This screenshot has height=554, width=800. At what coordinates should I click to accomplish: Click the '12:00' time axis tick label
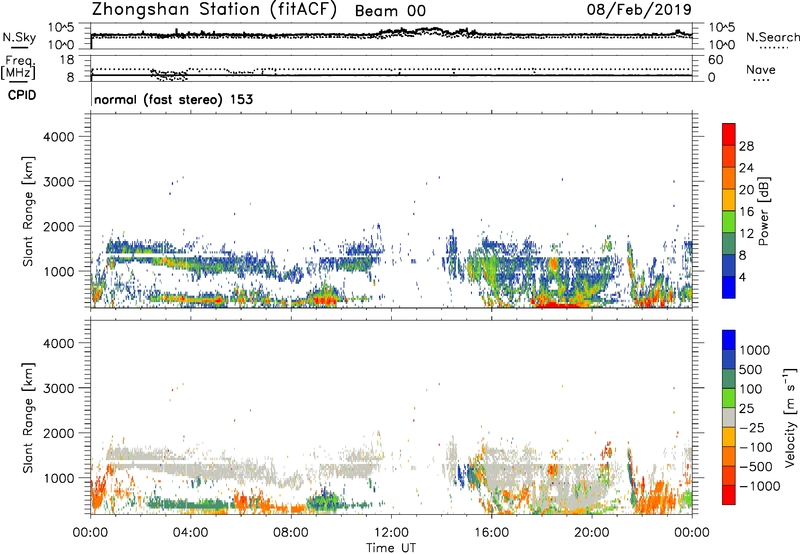(391, 533)
